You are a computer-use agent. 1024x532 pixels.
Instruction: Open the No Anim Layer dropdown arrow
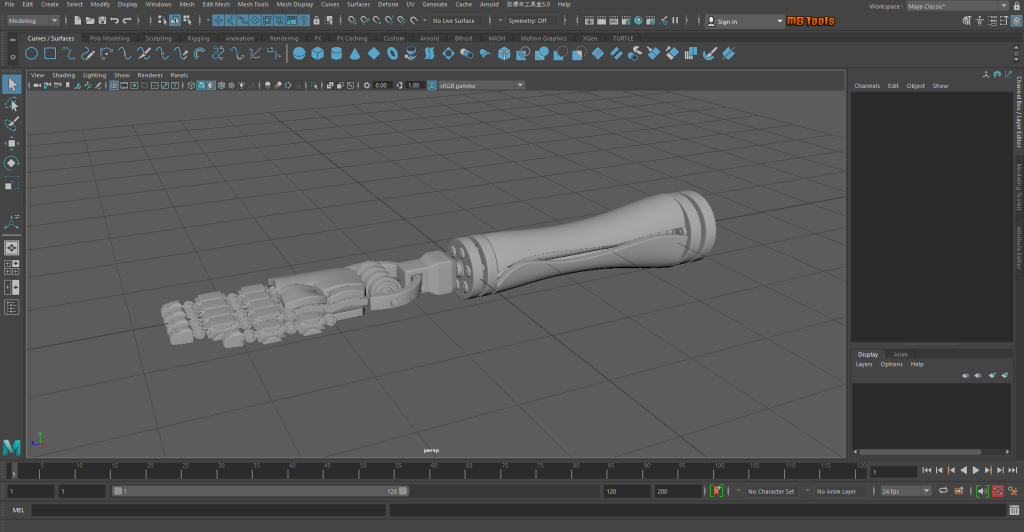click(808, 491)
